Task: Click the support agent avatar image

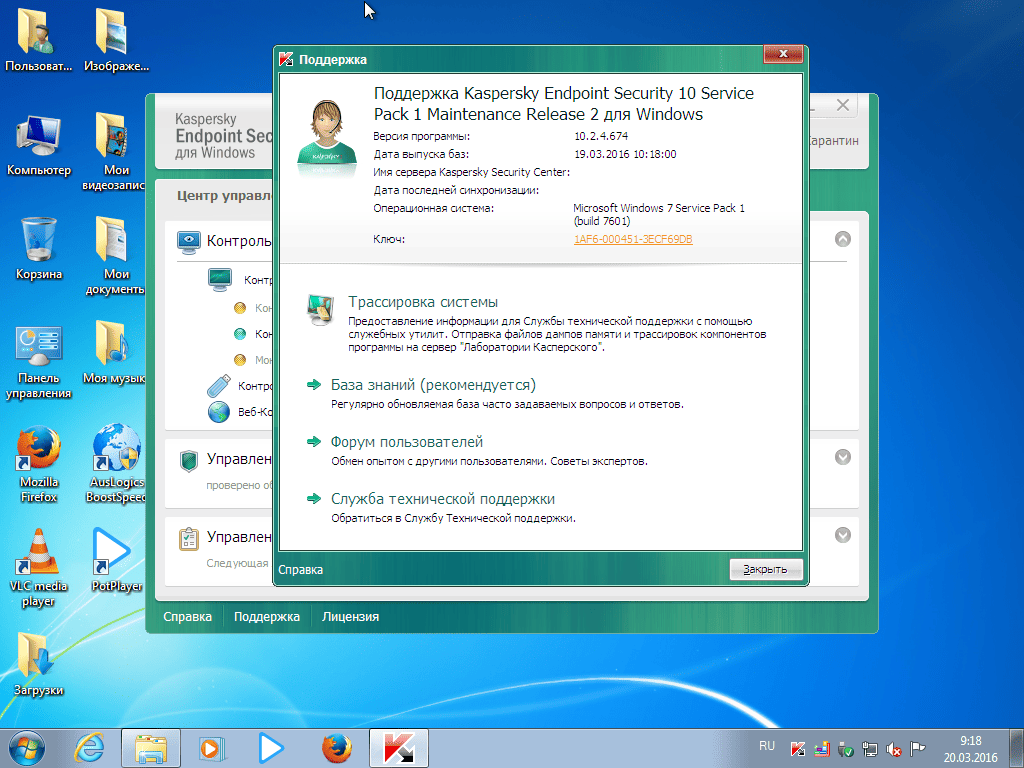Action: [x=327, y=138]
